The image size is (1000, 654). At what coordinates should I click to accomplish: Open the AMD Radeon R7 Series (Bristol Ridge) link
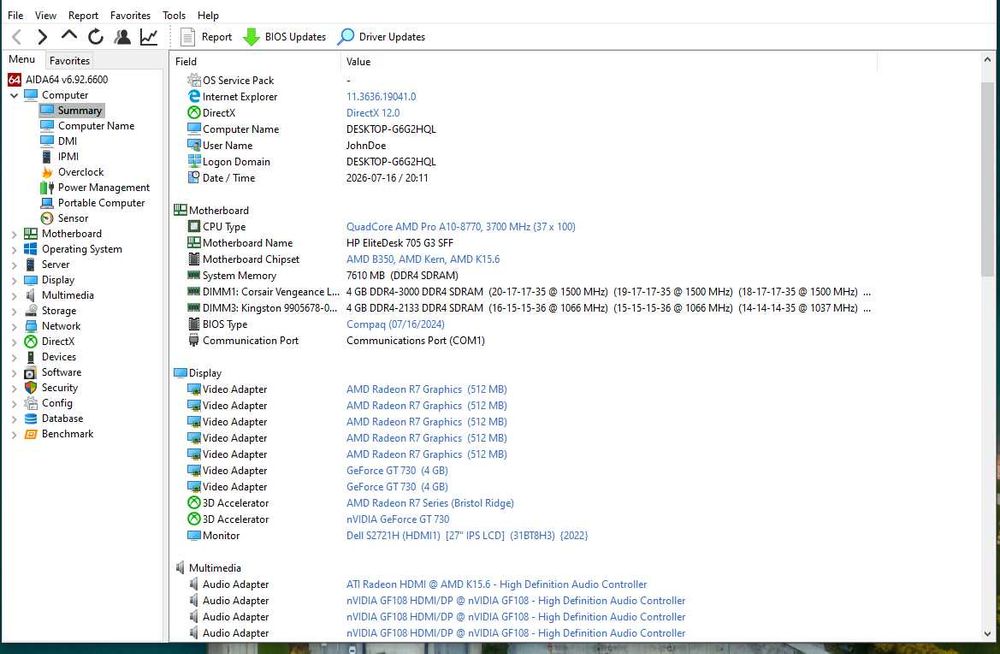430,503
